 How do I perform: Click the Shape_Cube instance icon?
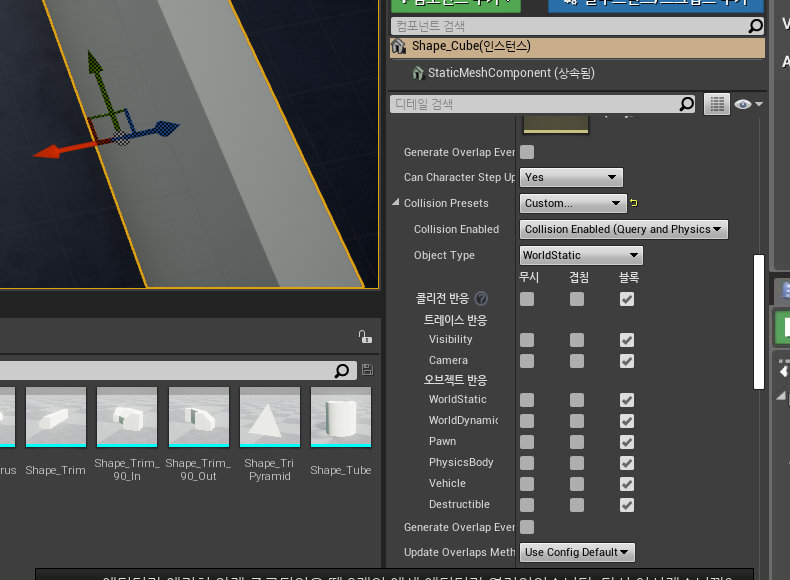click(x=399, y=46)
